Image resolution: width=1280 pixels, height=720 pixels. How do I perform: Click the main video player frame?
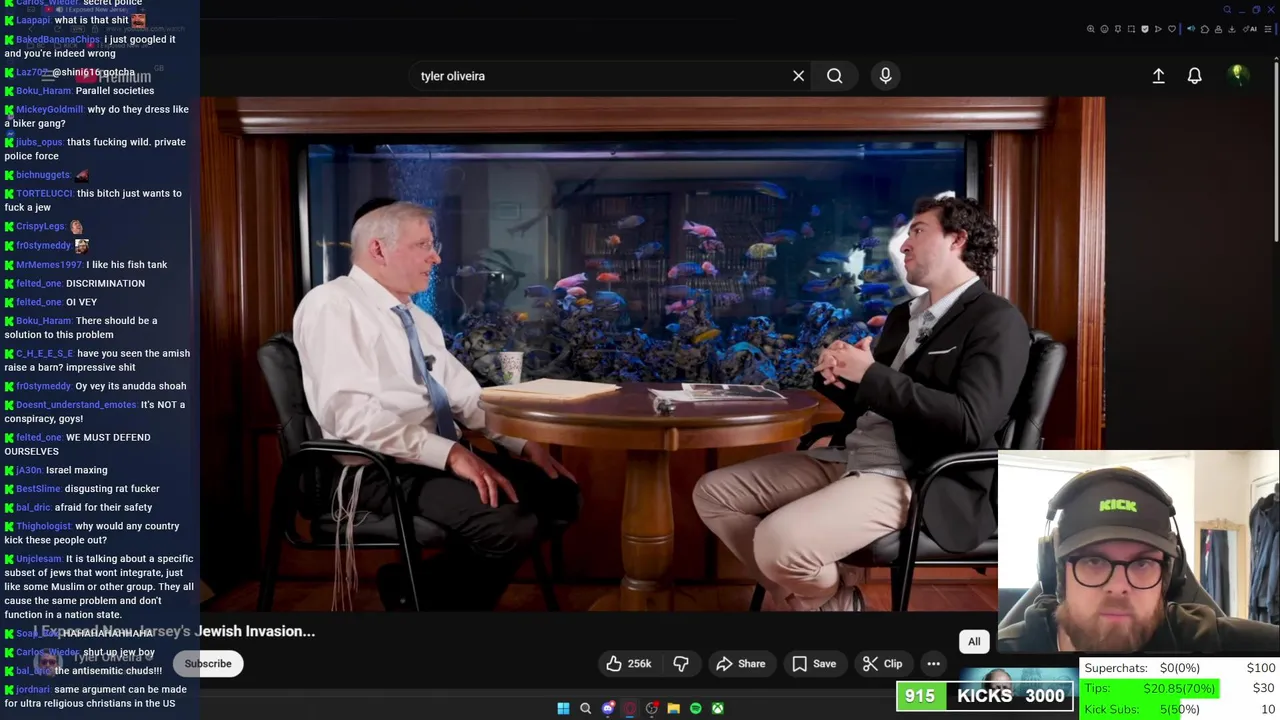pos(652,354)
